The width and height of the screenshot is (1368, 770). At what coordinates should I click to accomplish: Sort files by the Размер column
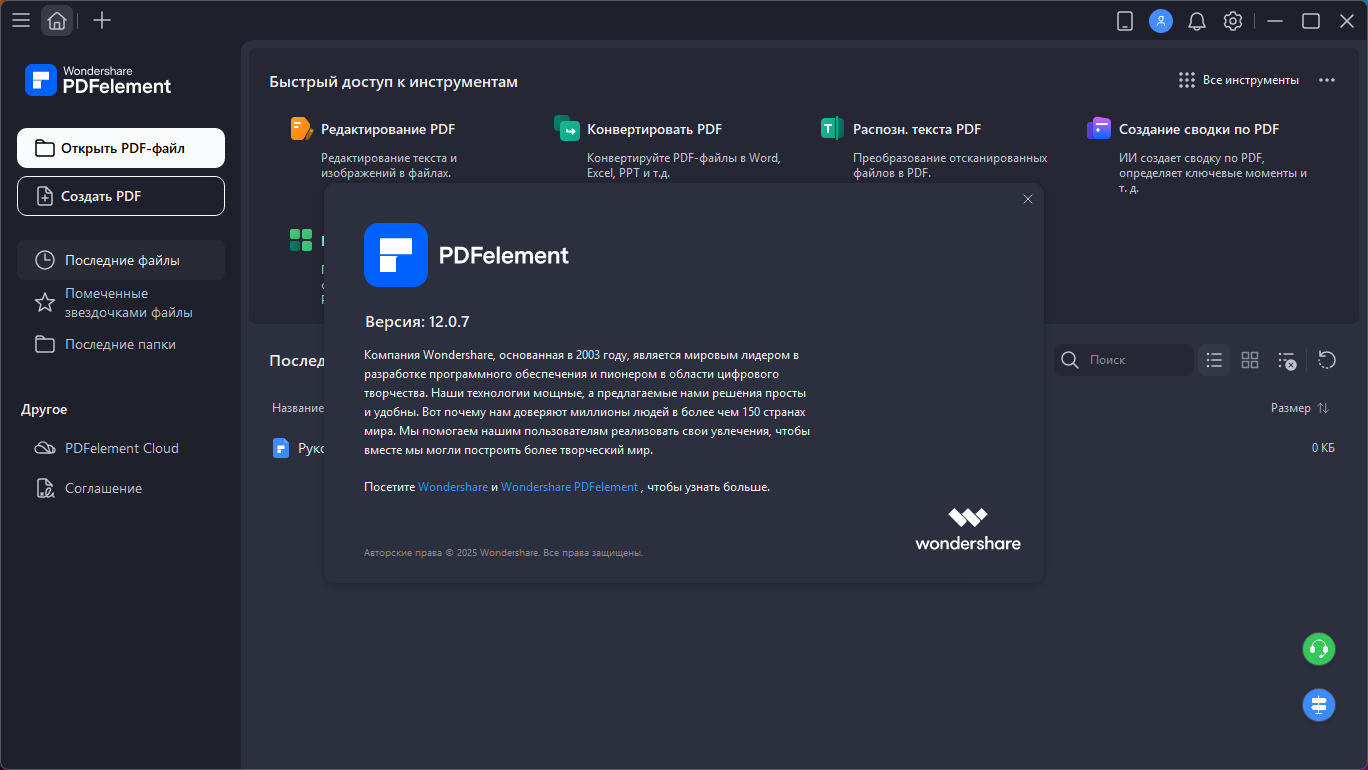click(1299, 408)
